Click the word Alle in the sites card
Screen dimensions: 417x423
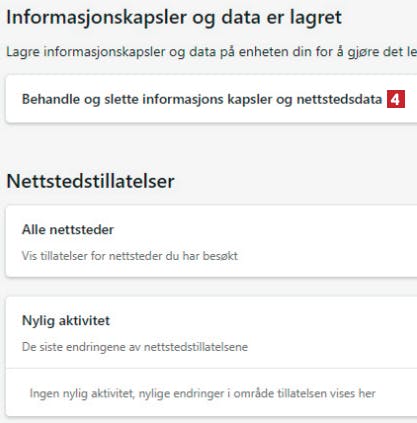click(34, 230)
